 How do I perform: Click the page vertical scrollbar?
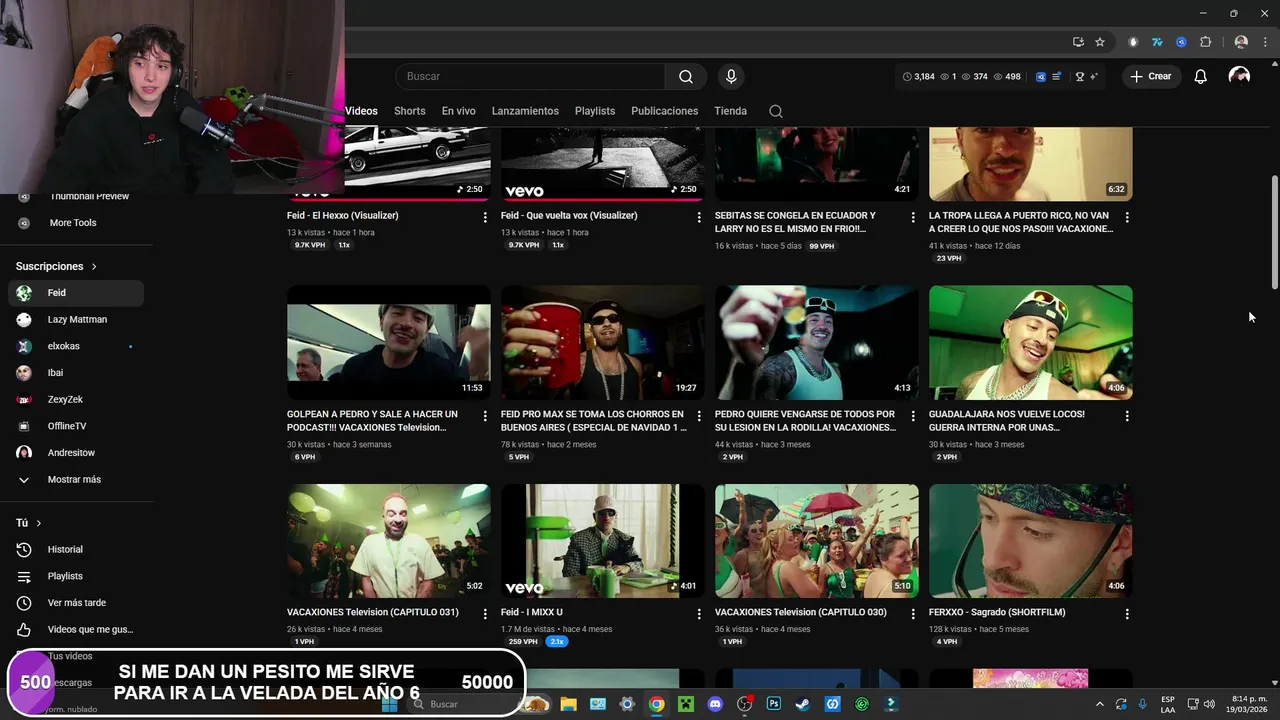tap(1274, 232)
